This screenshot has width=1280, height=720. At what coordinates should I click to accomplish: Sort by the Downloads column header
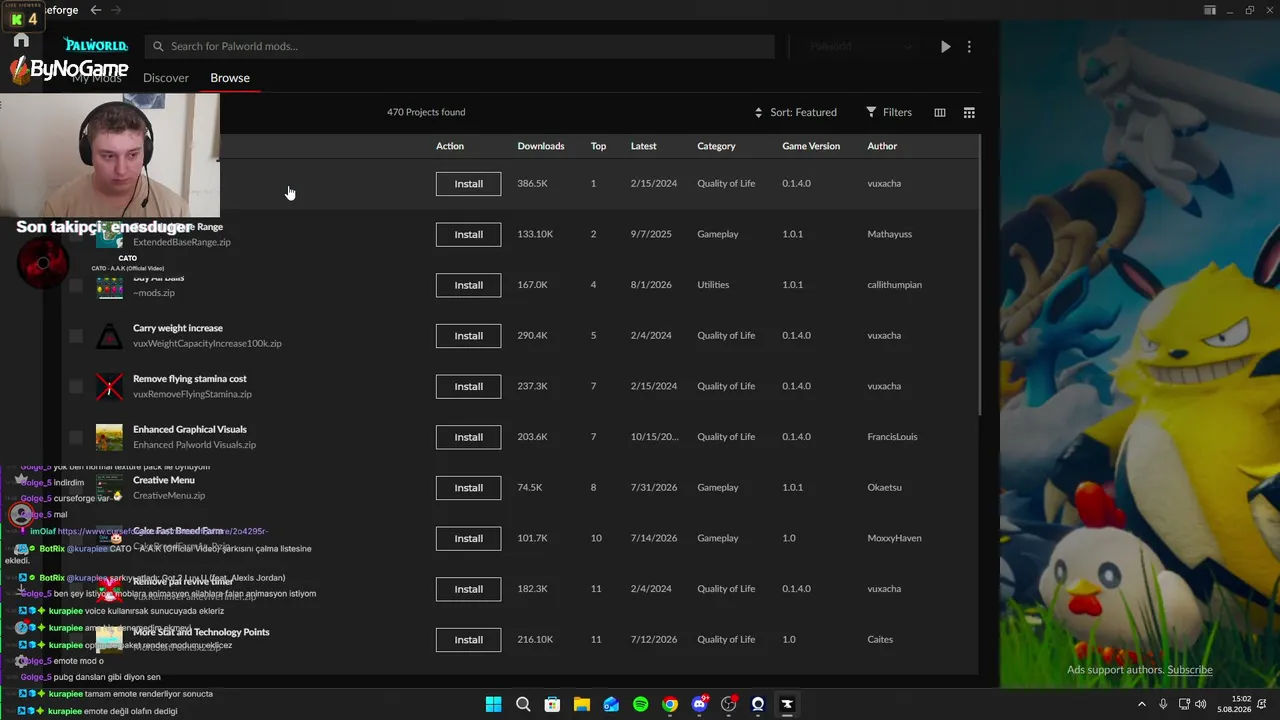pos(541,146)
